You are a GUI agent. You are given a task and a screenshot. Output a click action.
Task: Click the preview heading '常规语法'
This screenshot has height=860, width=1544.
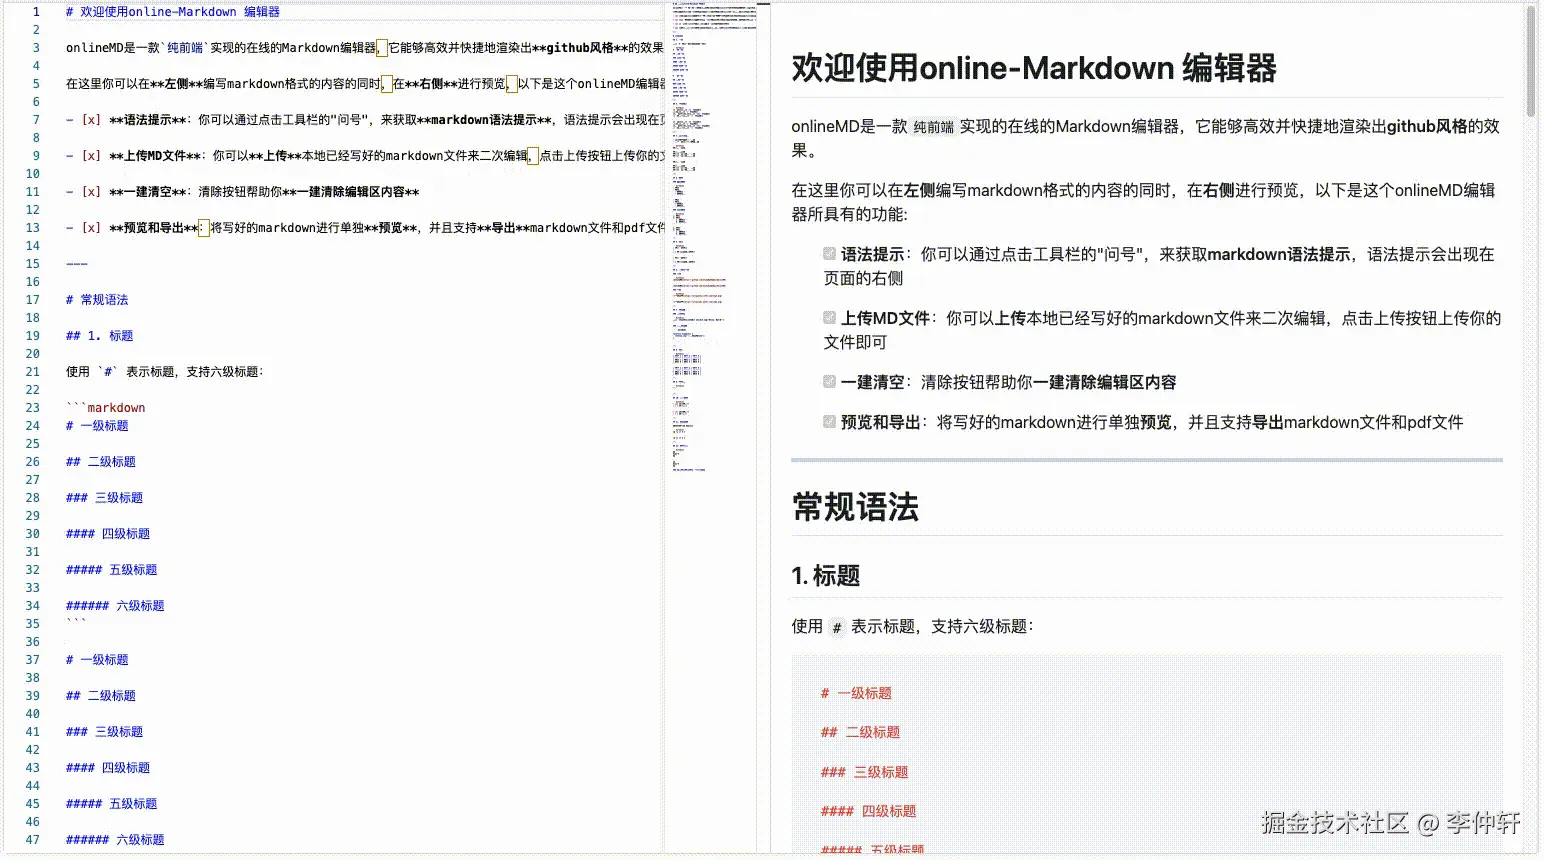855,507
